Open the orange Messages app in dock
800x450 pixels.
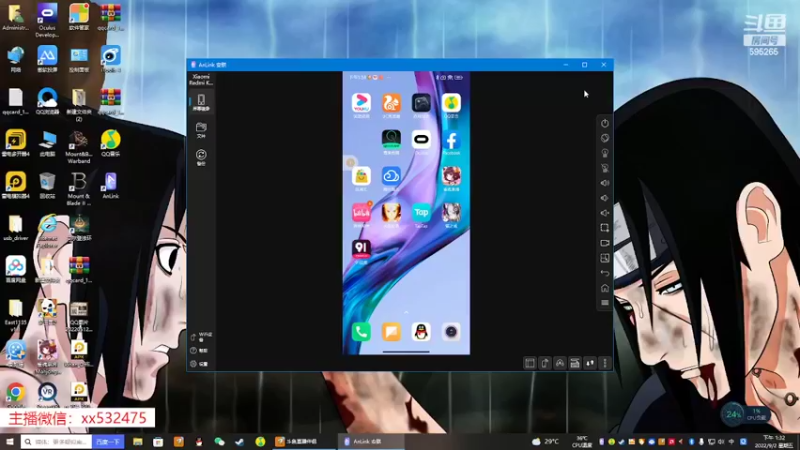coord(391,332)
